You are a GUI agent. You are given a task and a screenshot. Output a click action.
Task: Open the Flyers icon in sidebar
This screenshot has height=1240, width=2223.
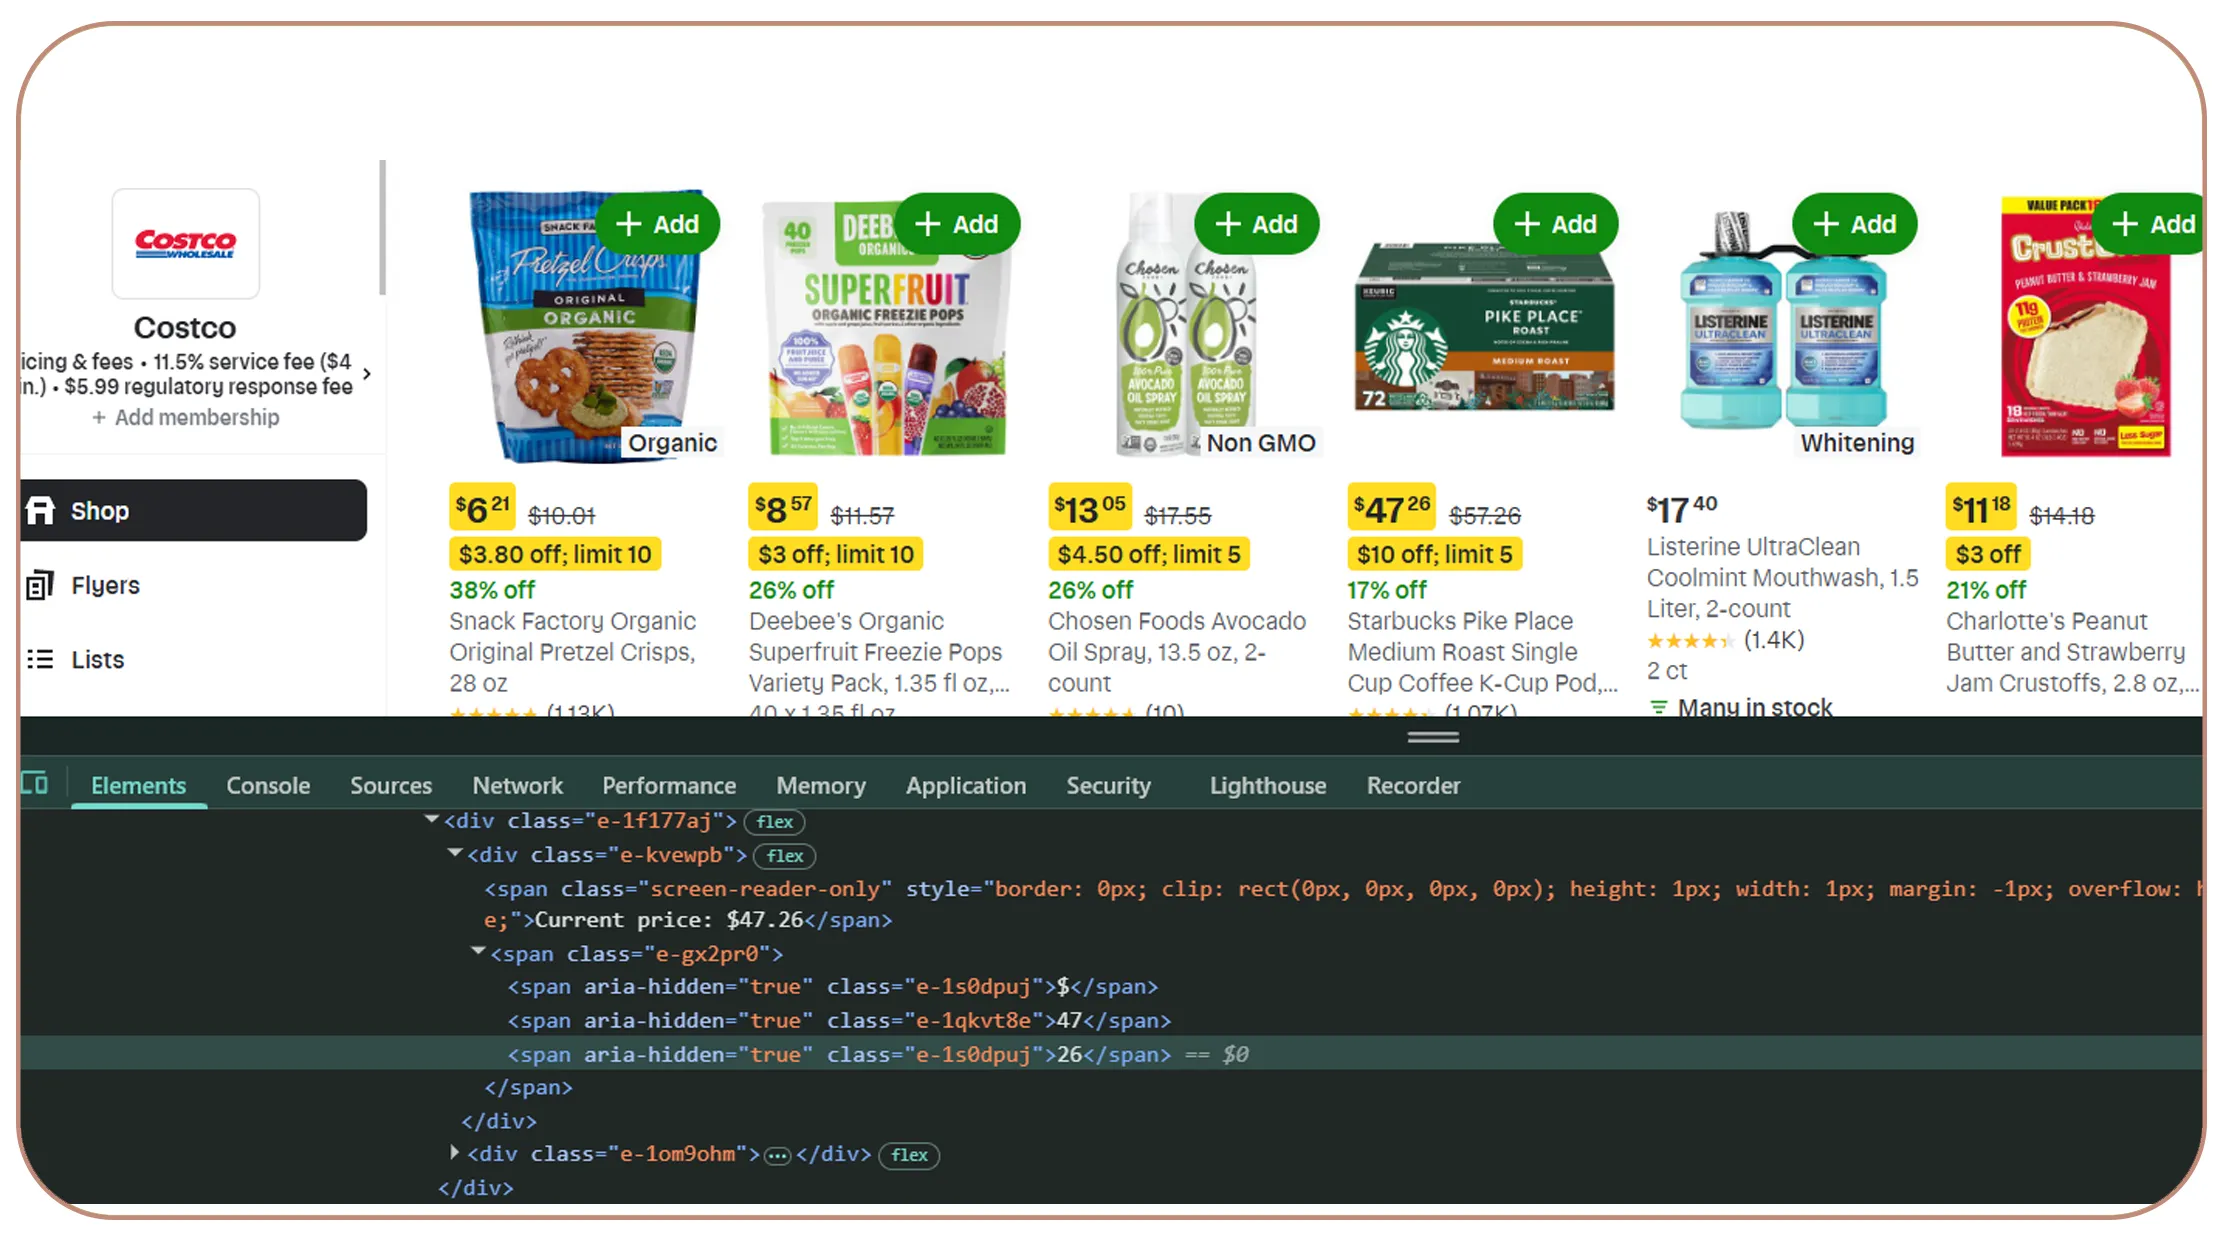(40, 585)
